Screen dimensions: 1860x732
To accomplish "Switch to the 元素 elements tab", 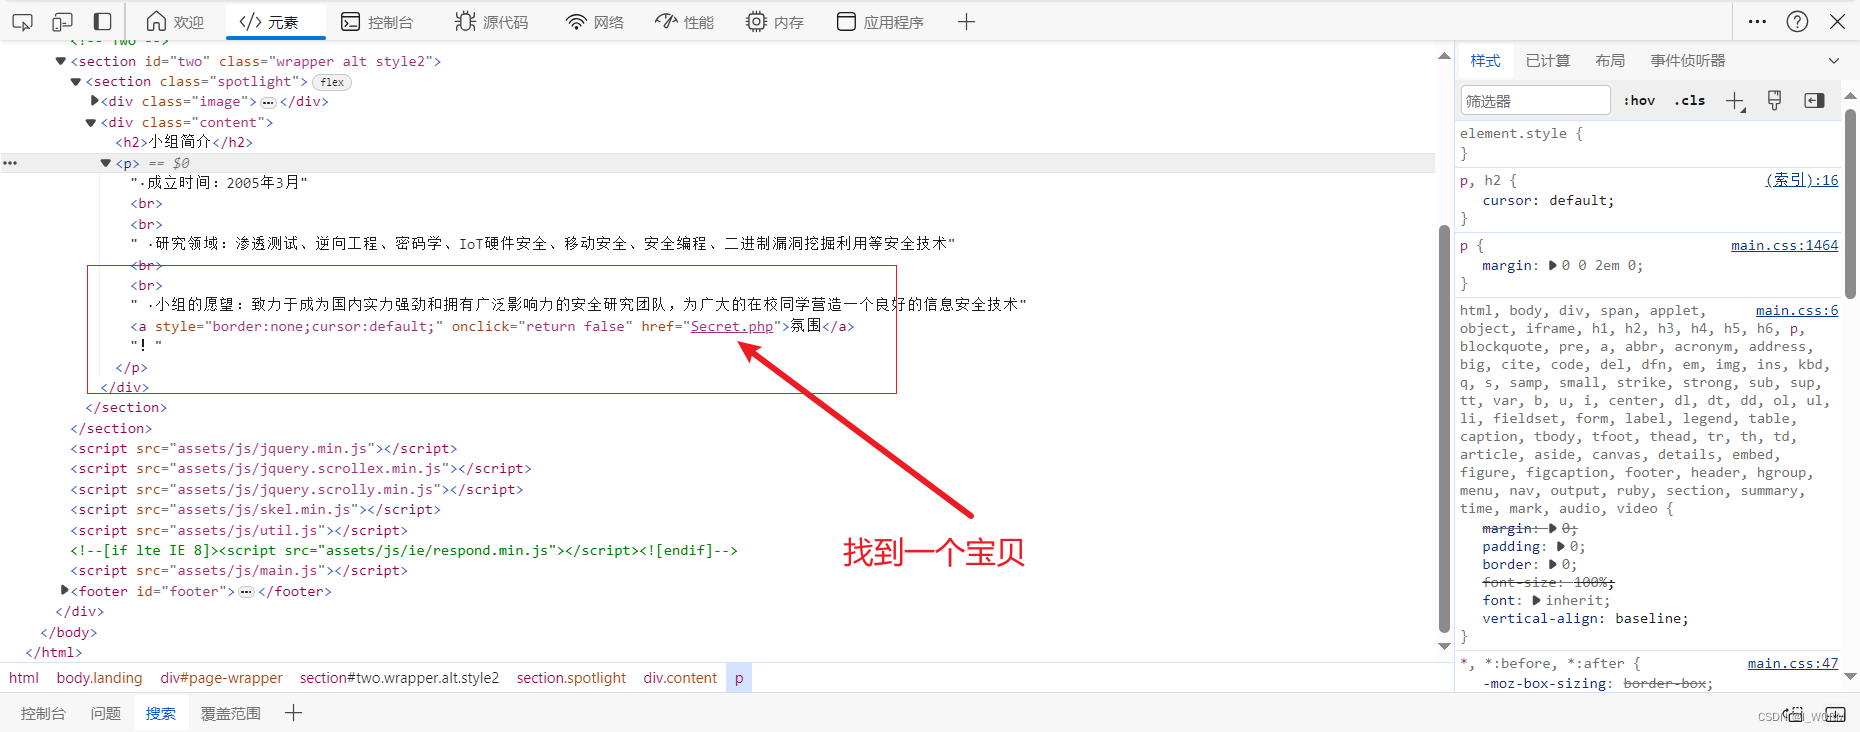I will 270,21.
